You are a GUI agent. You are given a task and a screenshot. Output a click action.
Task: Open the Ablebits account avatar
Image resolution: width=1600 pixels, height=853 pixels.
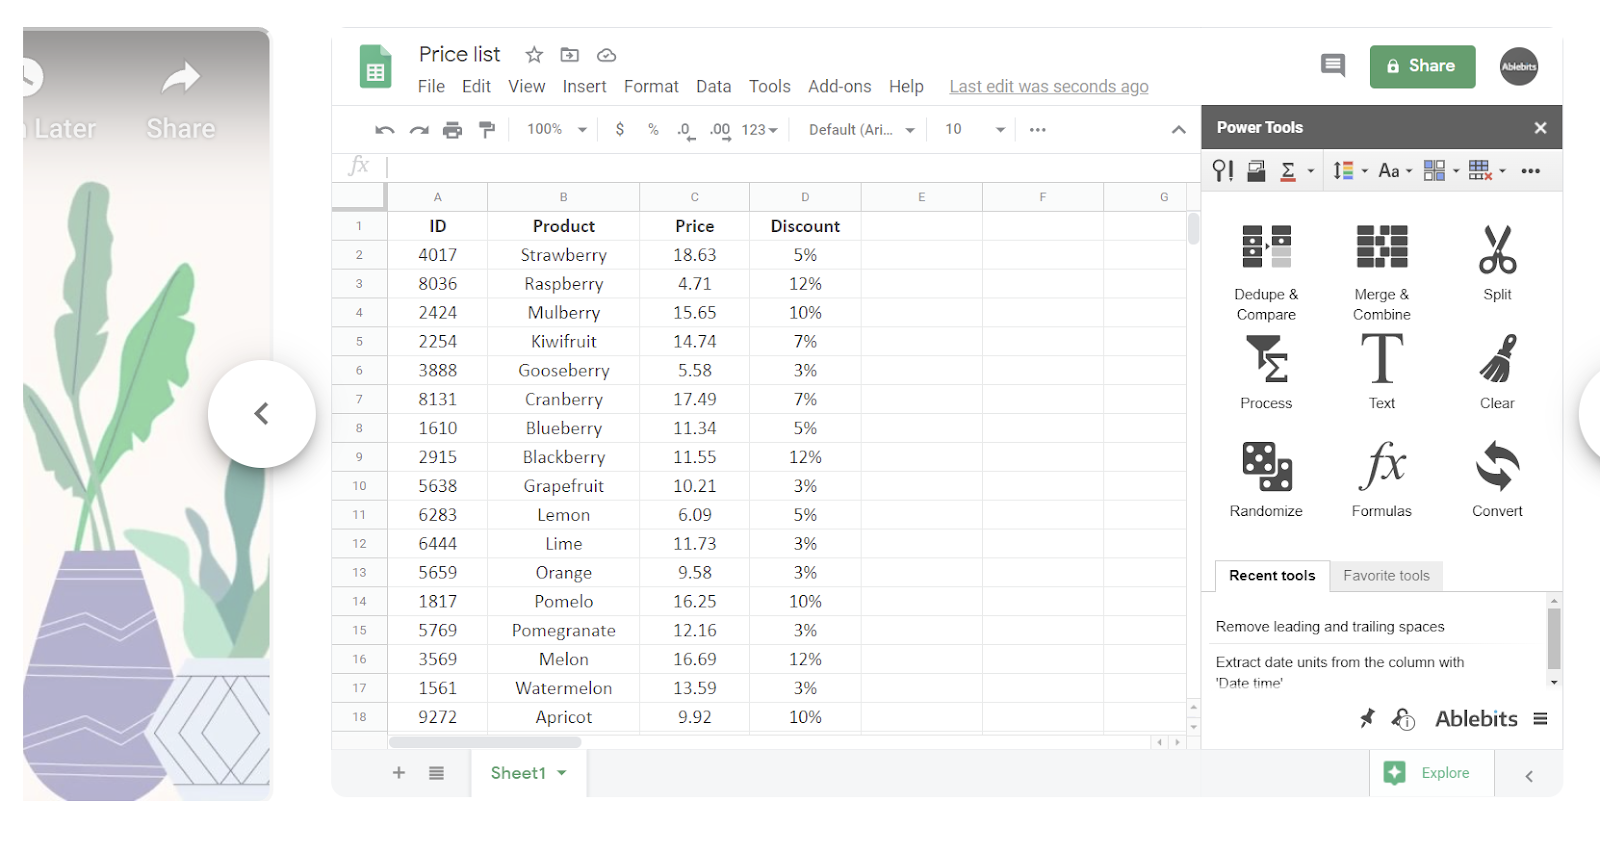1519,66
